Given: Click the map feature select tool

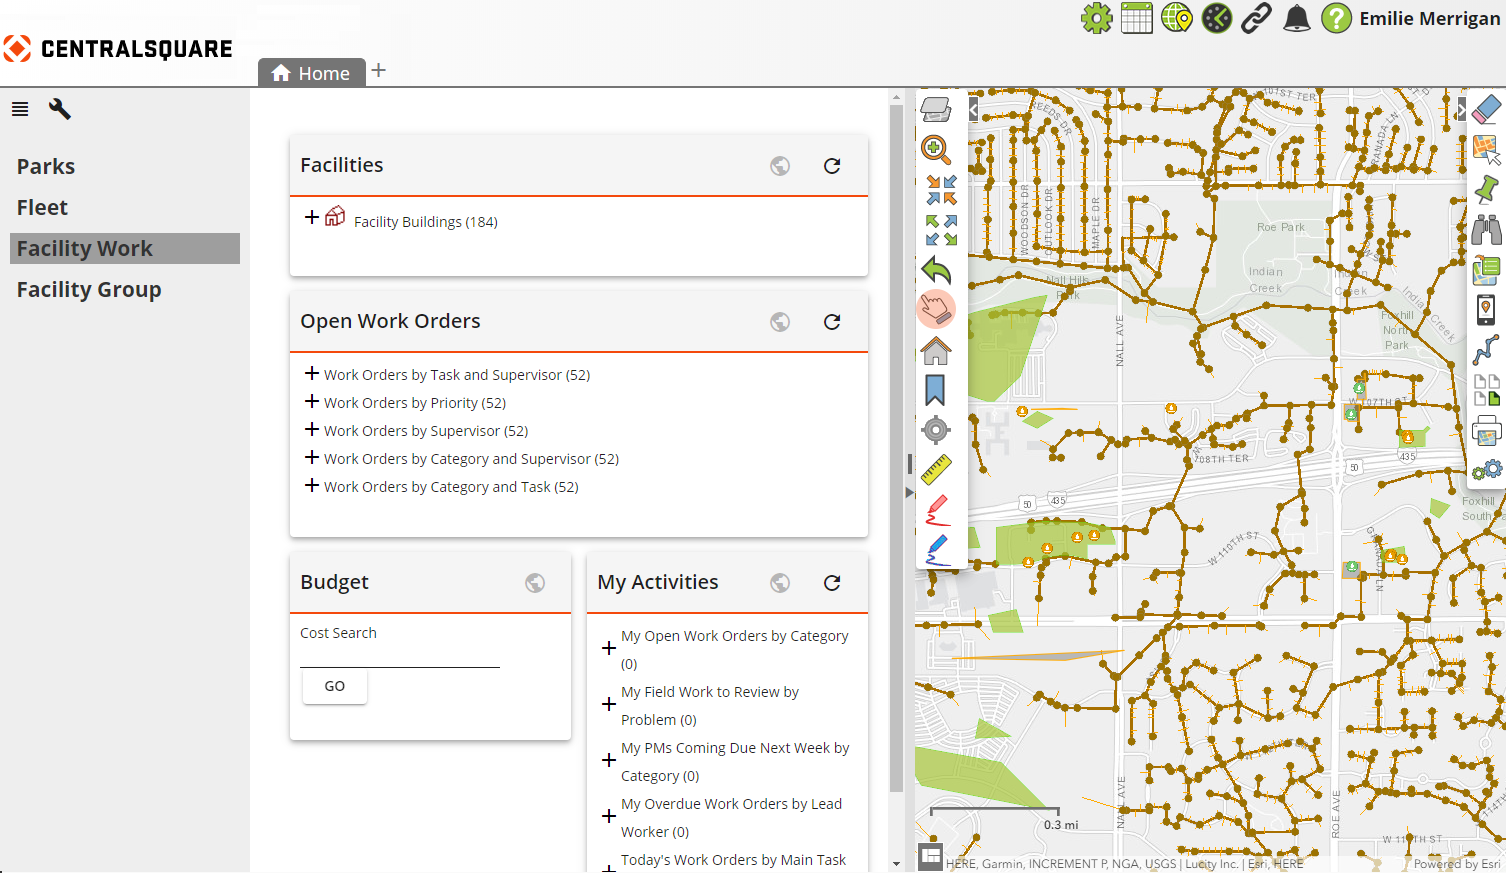Looking at the screenshot, I should tap(1487, 149).
